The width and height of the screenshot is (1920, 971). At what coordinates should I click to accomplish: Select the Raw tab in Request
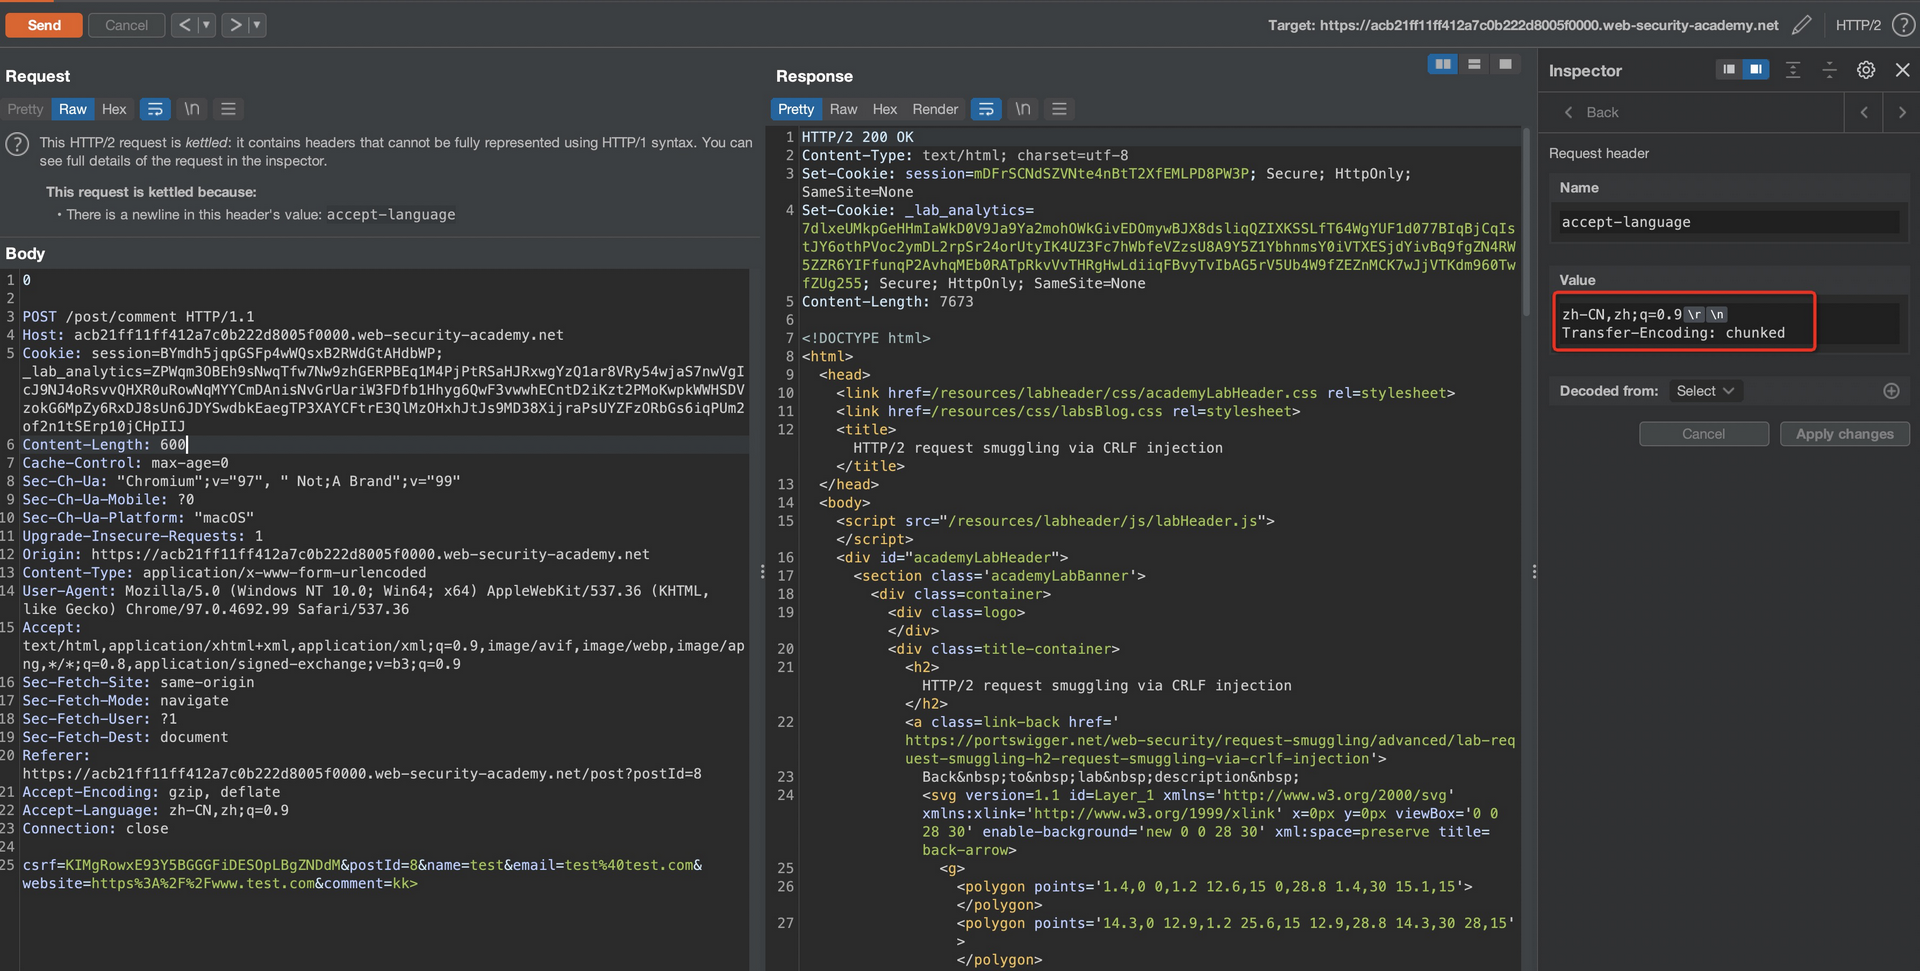pos(72,109)
